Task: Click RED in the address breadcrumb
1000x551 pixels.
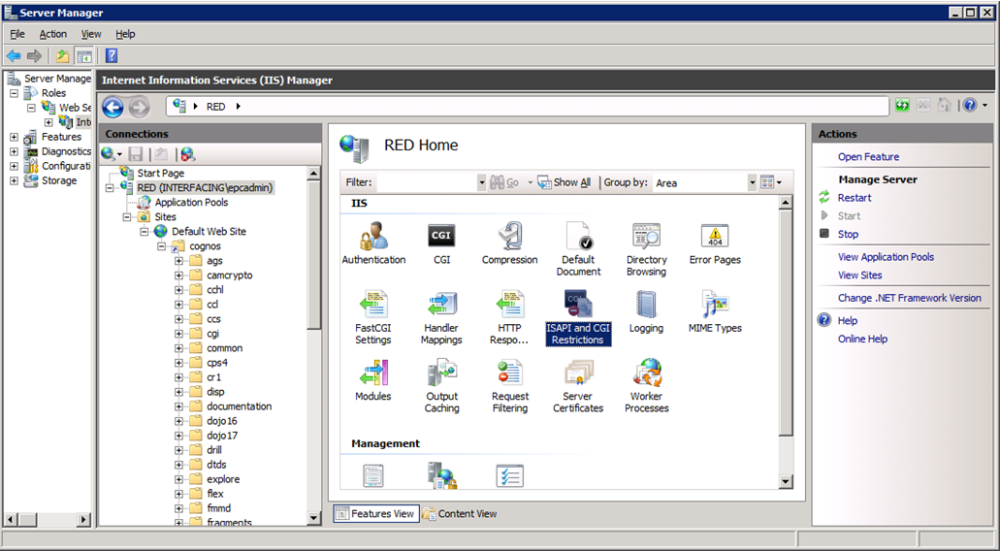Action: (x=216, y=107)
